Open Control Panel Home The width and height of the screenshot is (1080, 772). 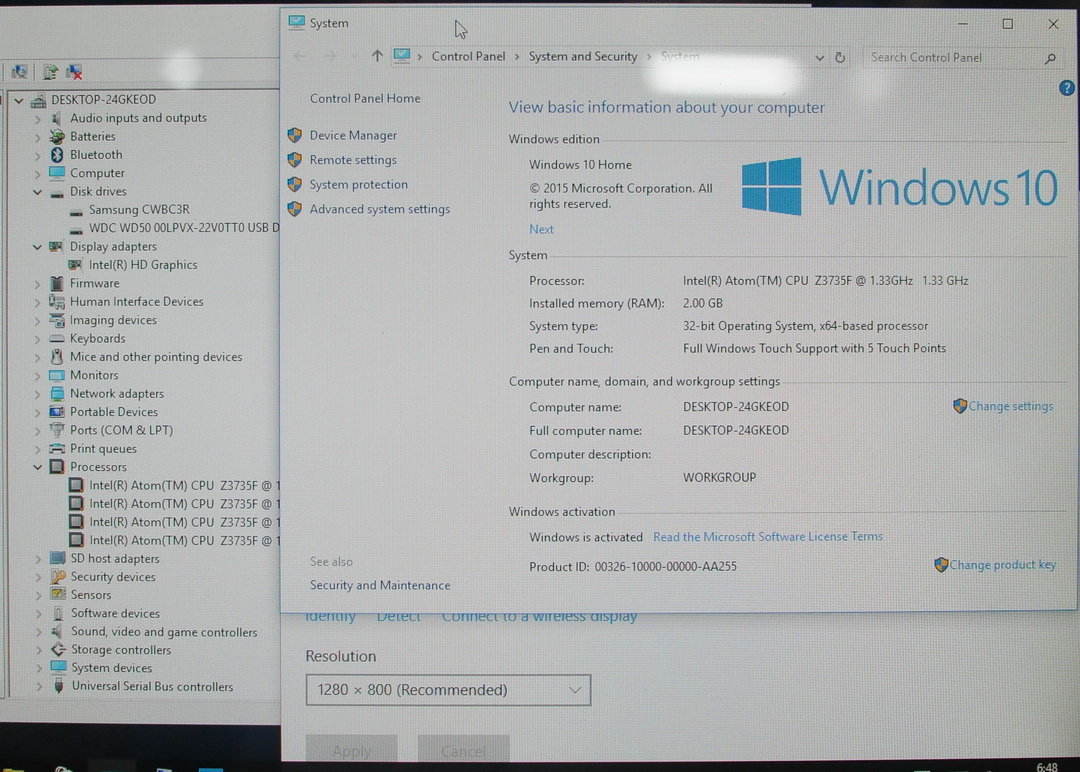point(365,98)
